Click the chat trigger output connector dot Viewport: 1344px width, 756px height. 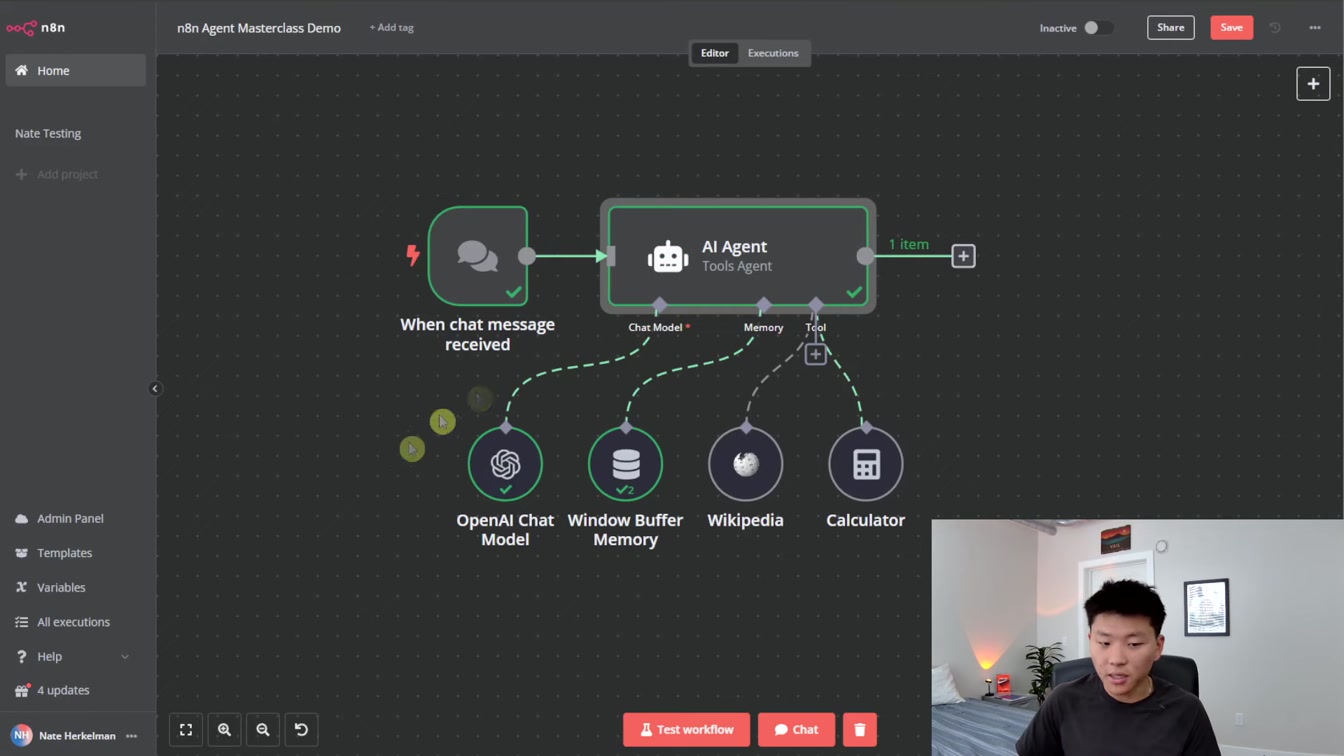tap(527, 256)
